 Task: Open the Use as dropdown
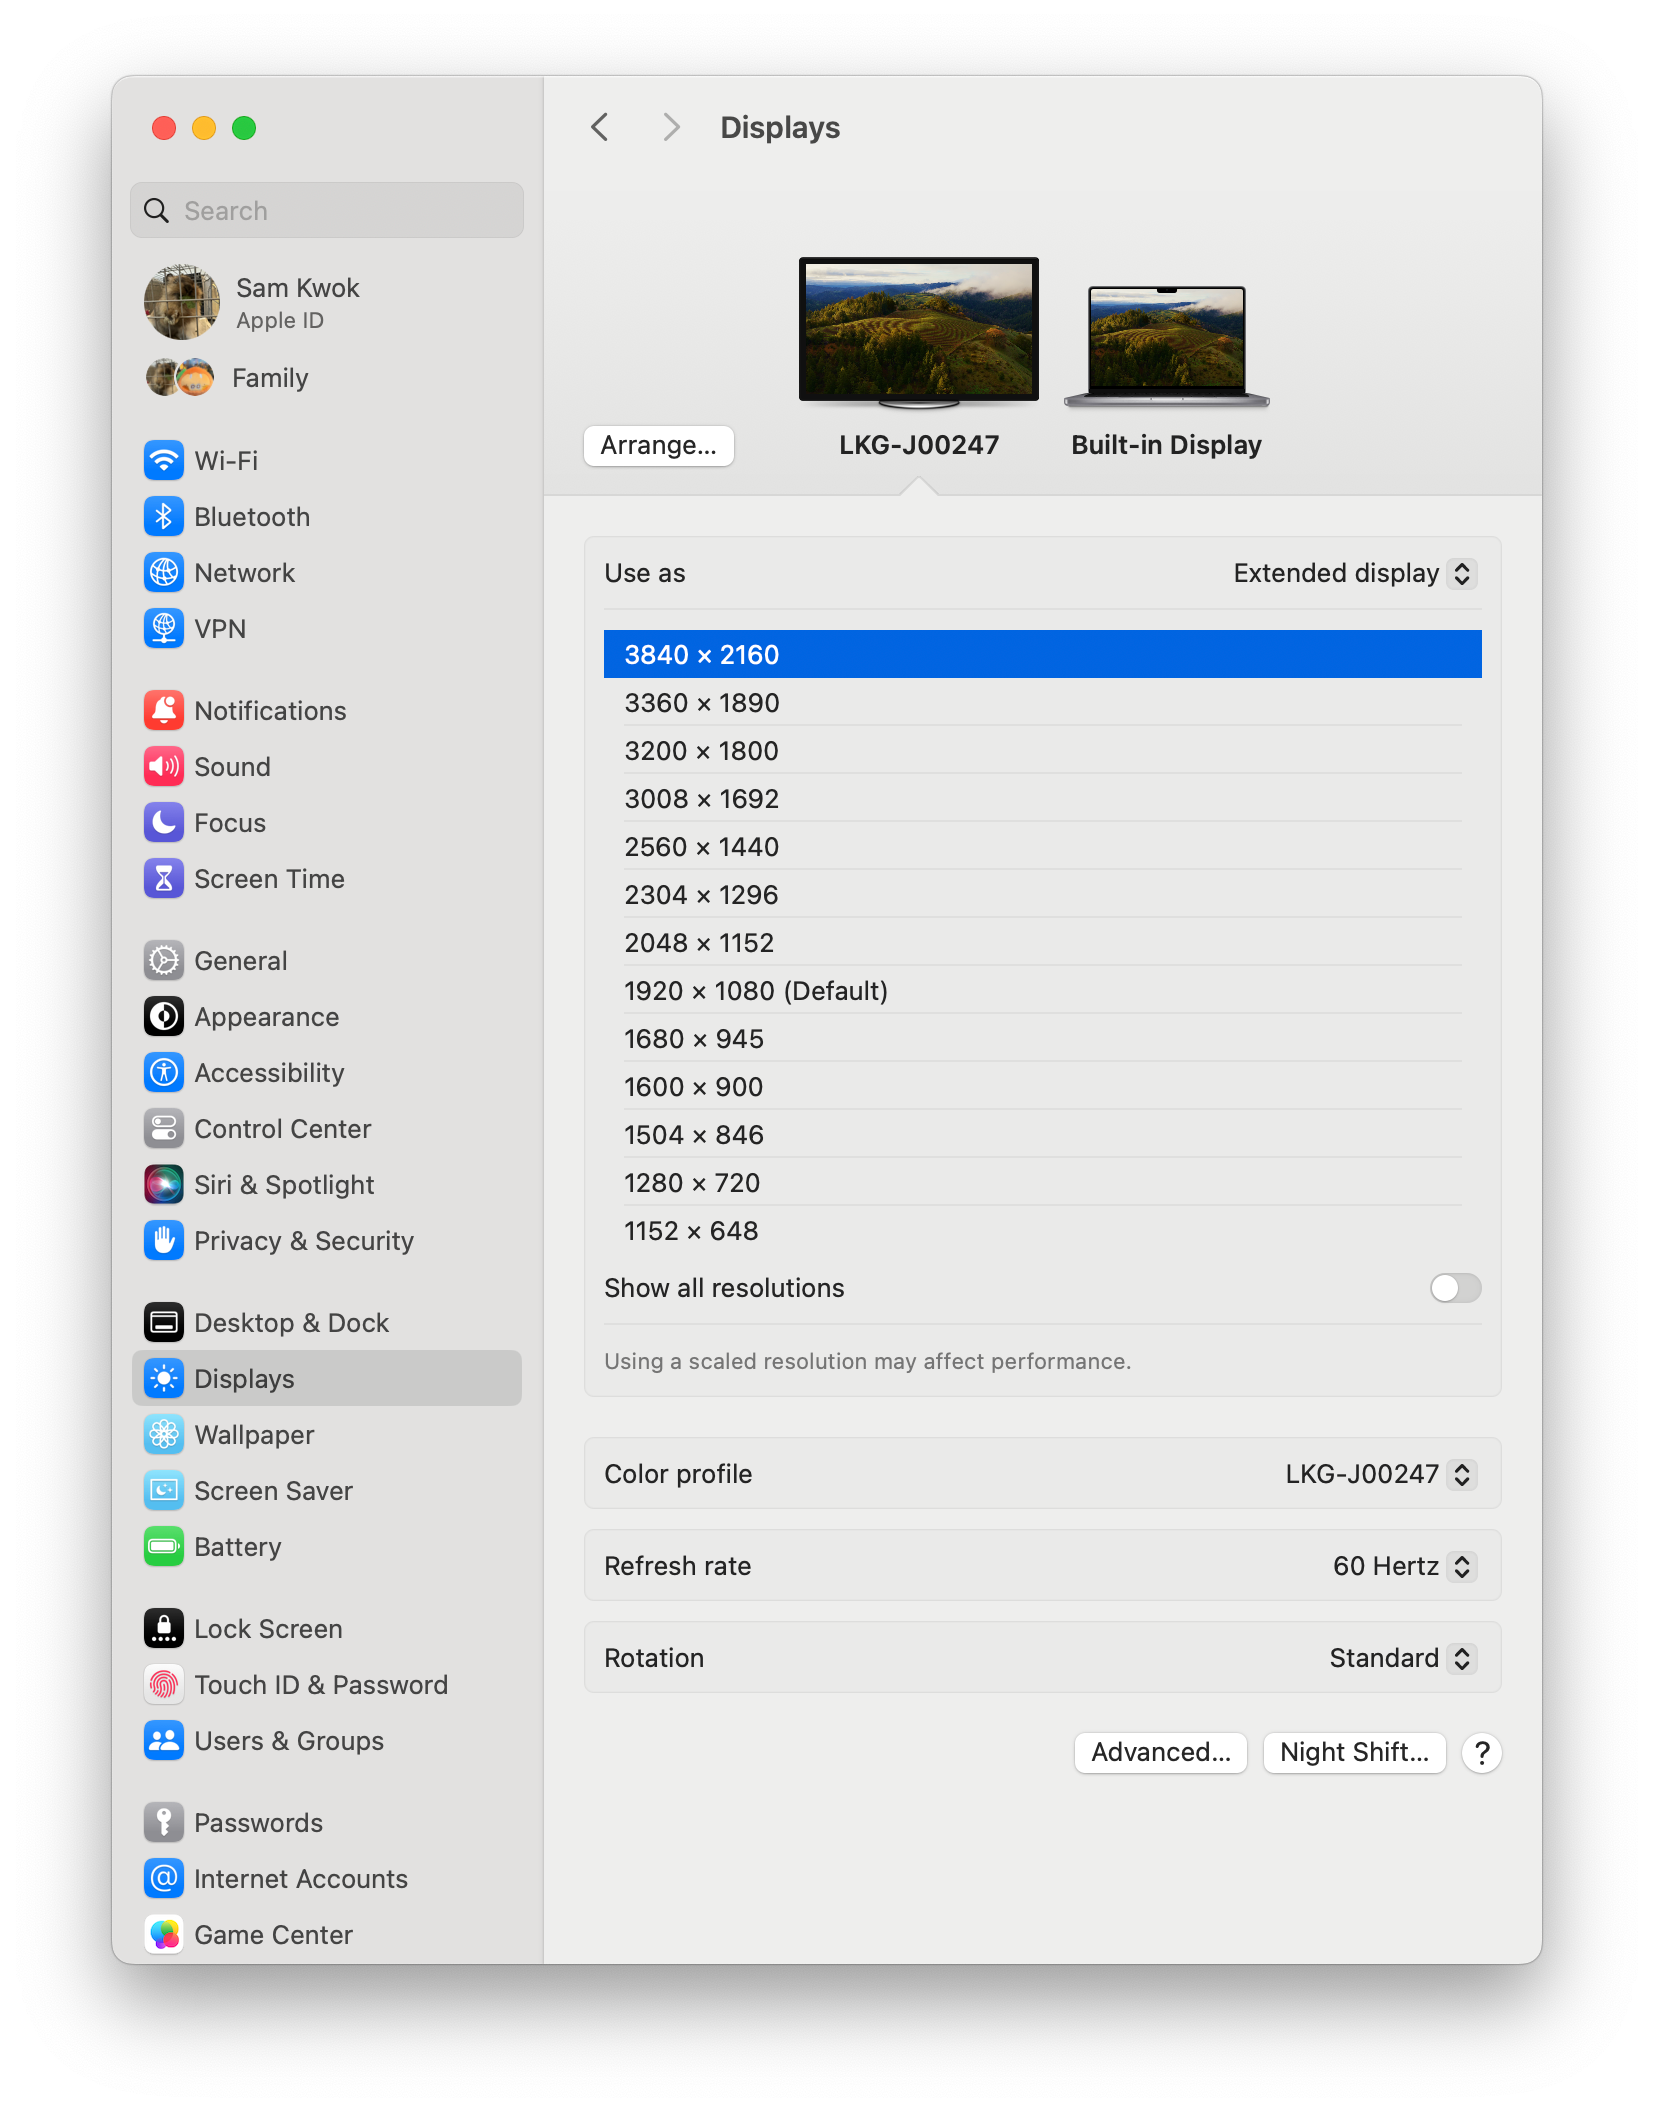[1355, 574]
